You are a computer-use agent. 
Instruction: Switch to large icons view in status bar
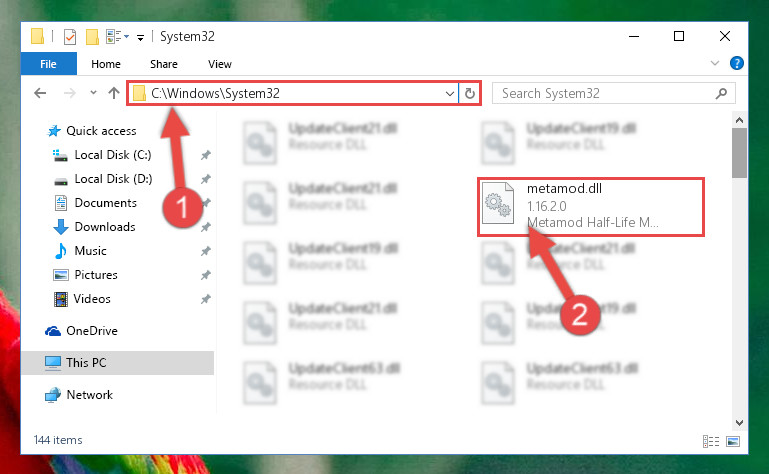[x=733, y=441]
